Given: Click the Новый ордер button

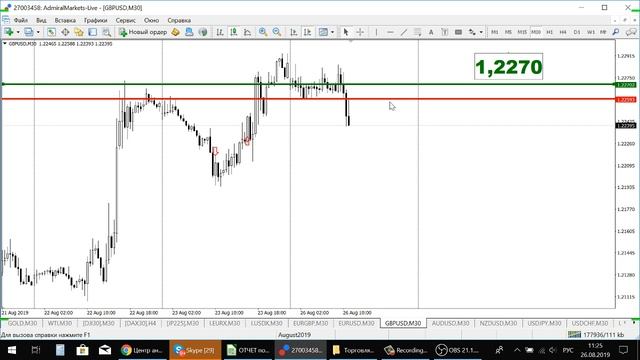Looking at the screenshot, I should click(143, 32).
